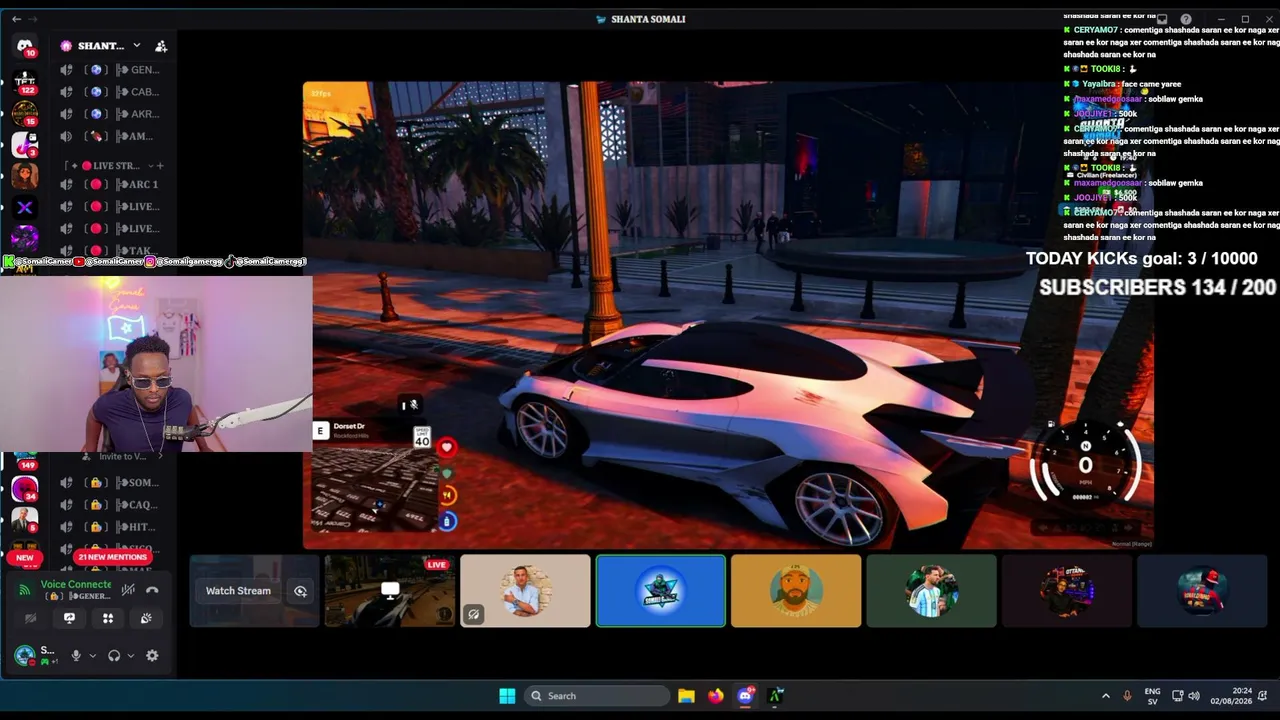Join the CAB... voice channel
1280x720 pixels.
pos(110,92)
